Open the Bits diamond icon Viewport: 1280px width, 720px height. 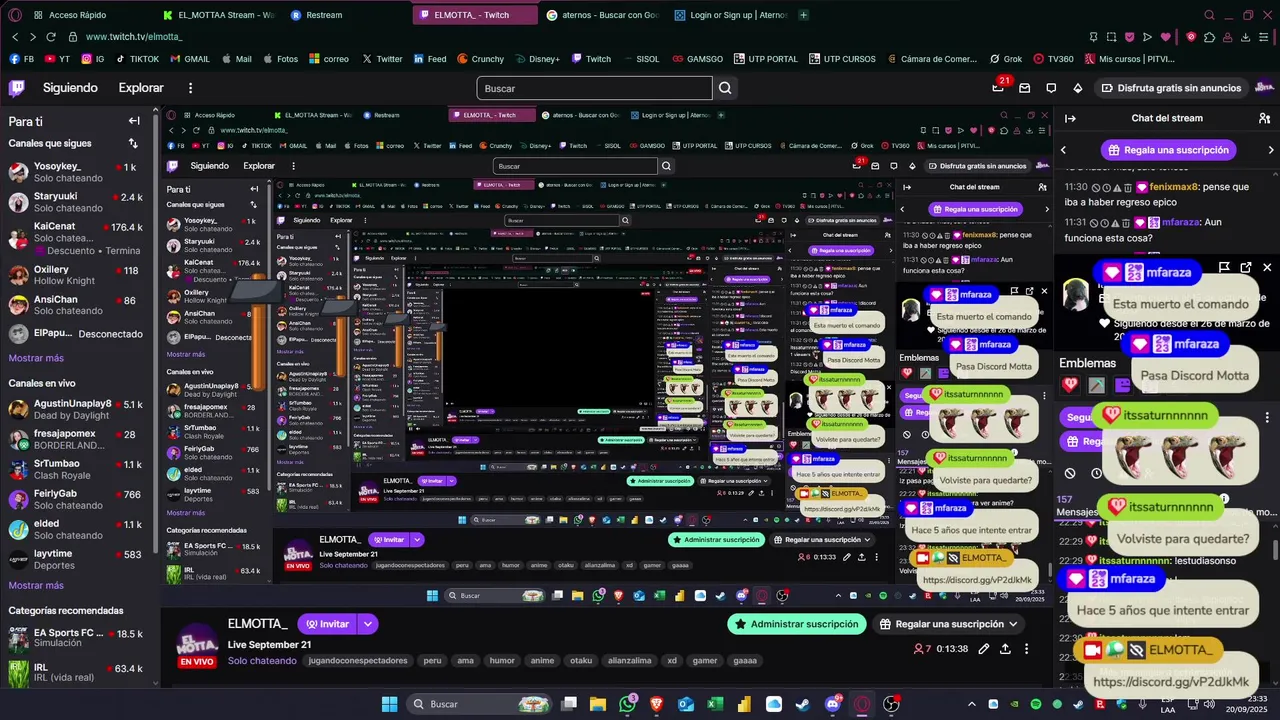(1077, 88)
